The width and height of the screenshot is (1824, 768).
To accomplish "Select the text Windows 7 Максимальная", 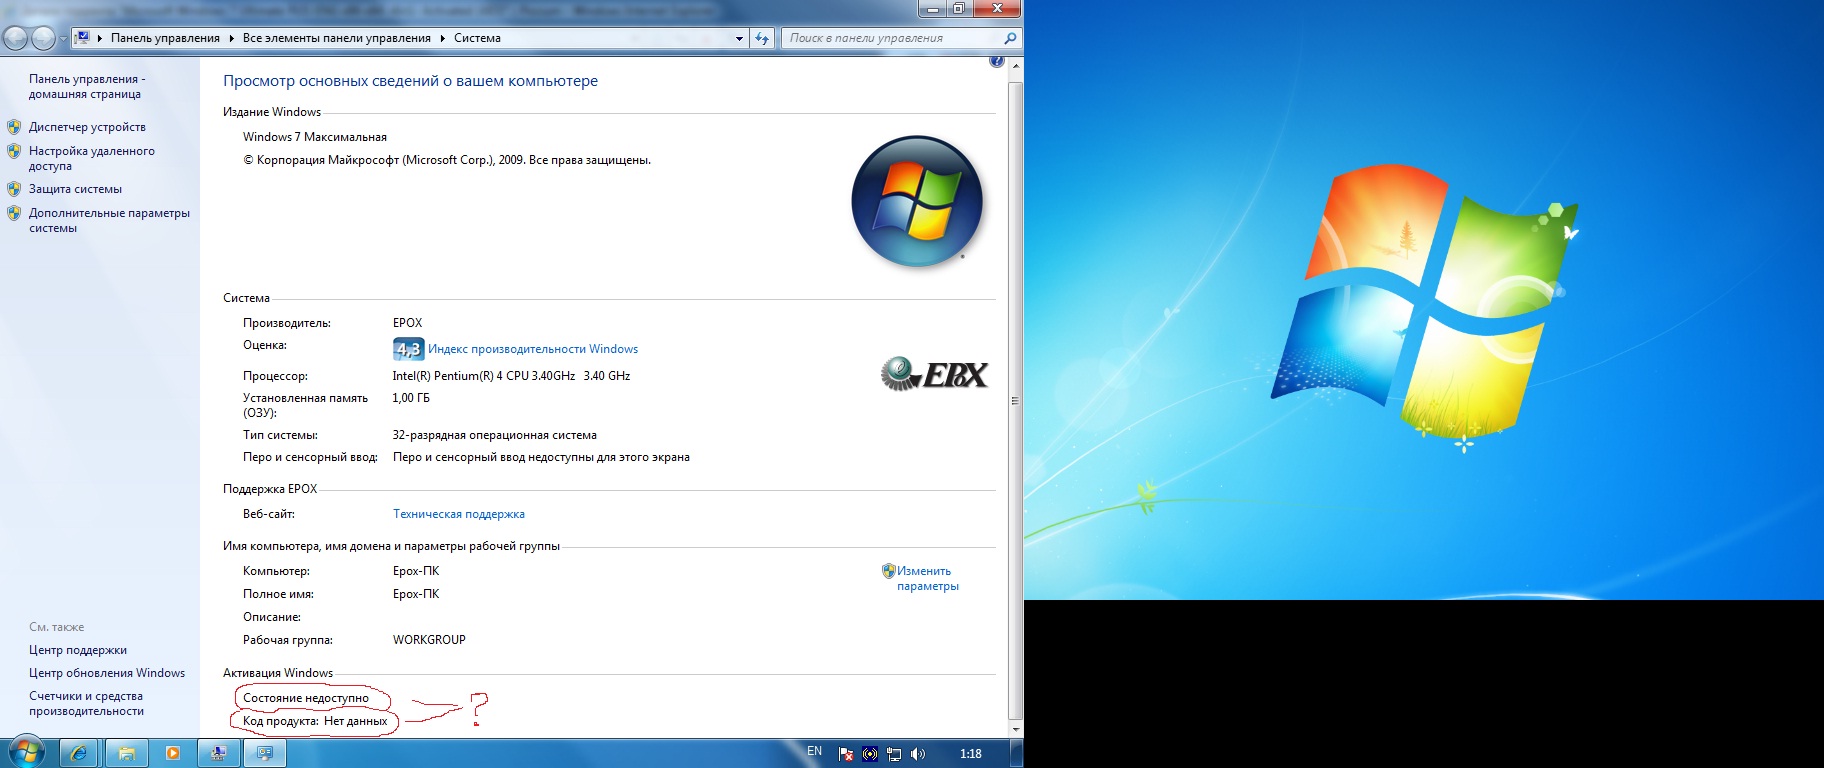I will [315, 137].
